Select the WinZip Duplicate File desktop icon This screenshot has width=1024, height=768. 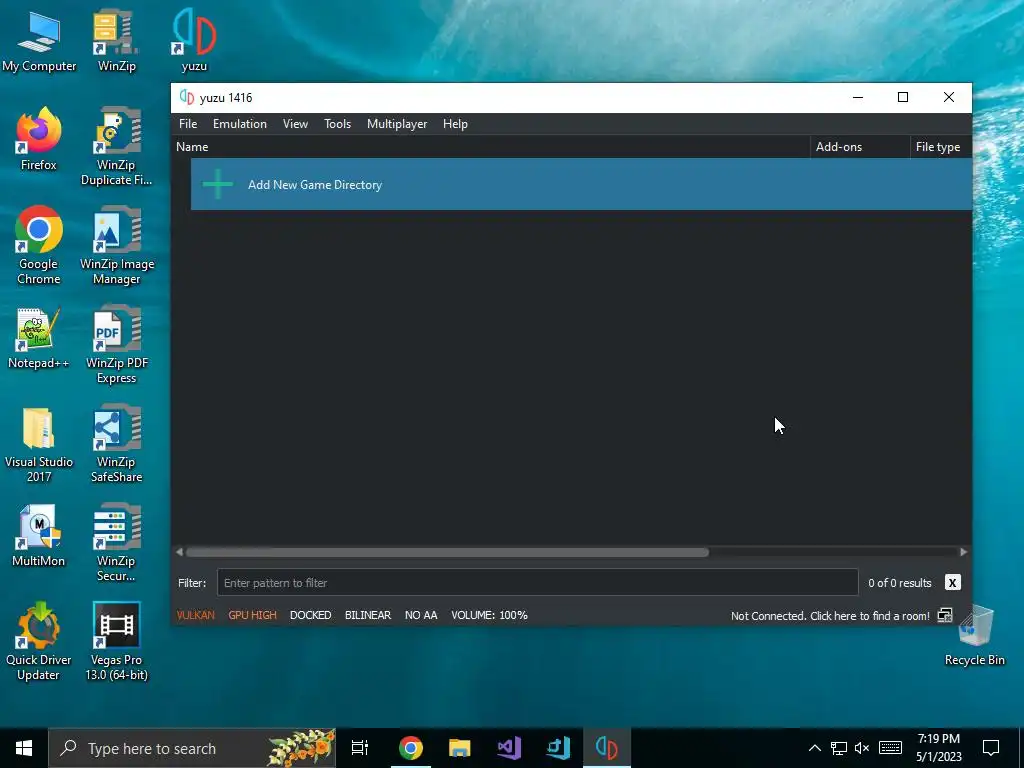(x=116, y=147)
